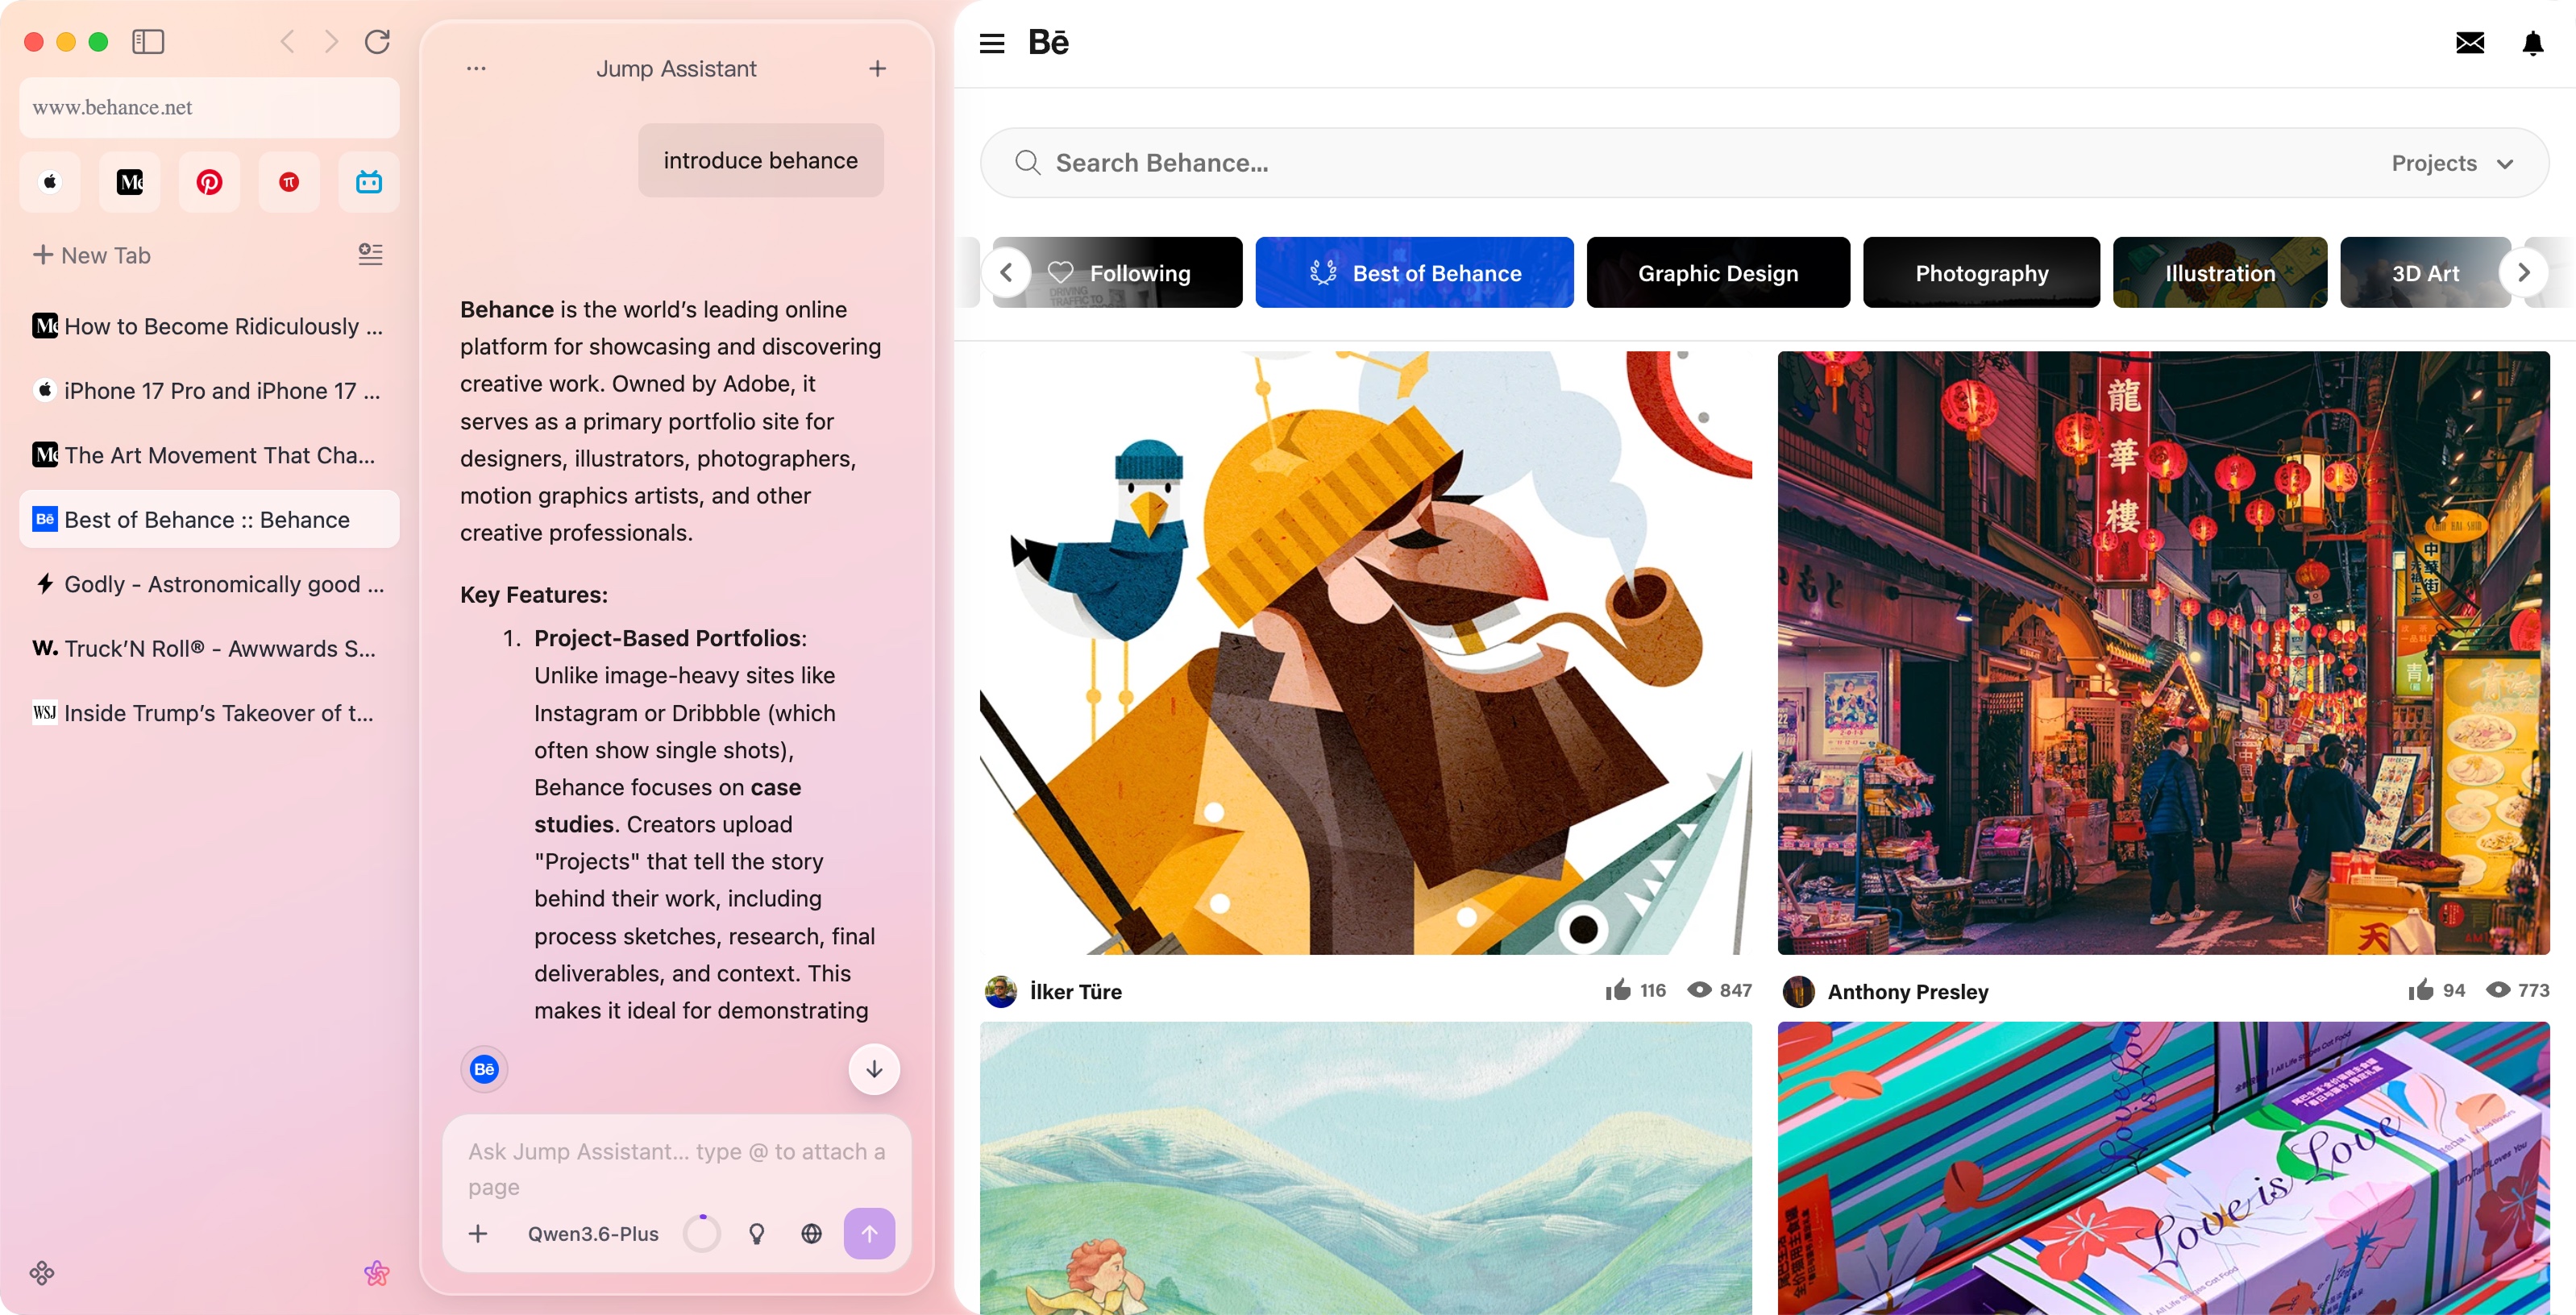The width and height of the screenshot is (2576, 1315).
Task: Select the 'Best of Behance :: Behance' tab
Action: tap(209, 519)
